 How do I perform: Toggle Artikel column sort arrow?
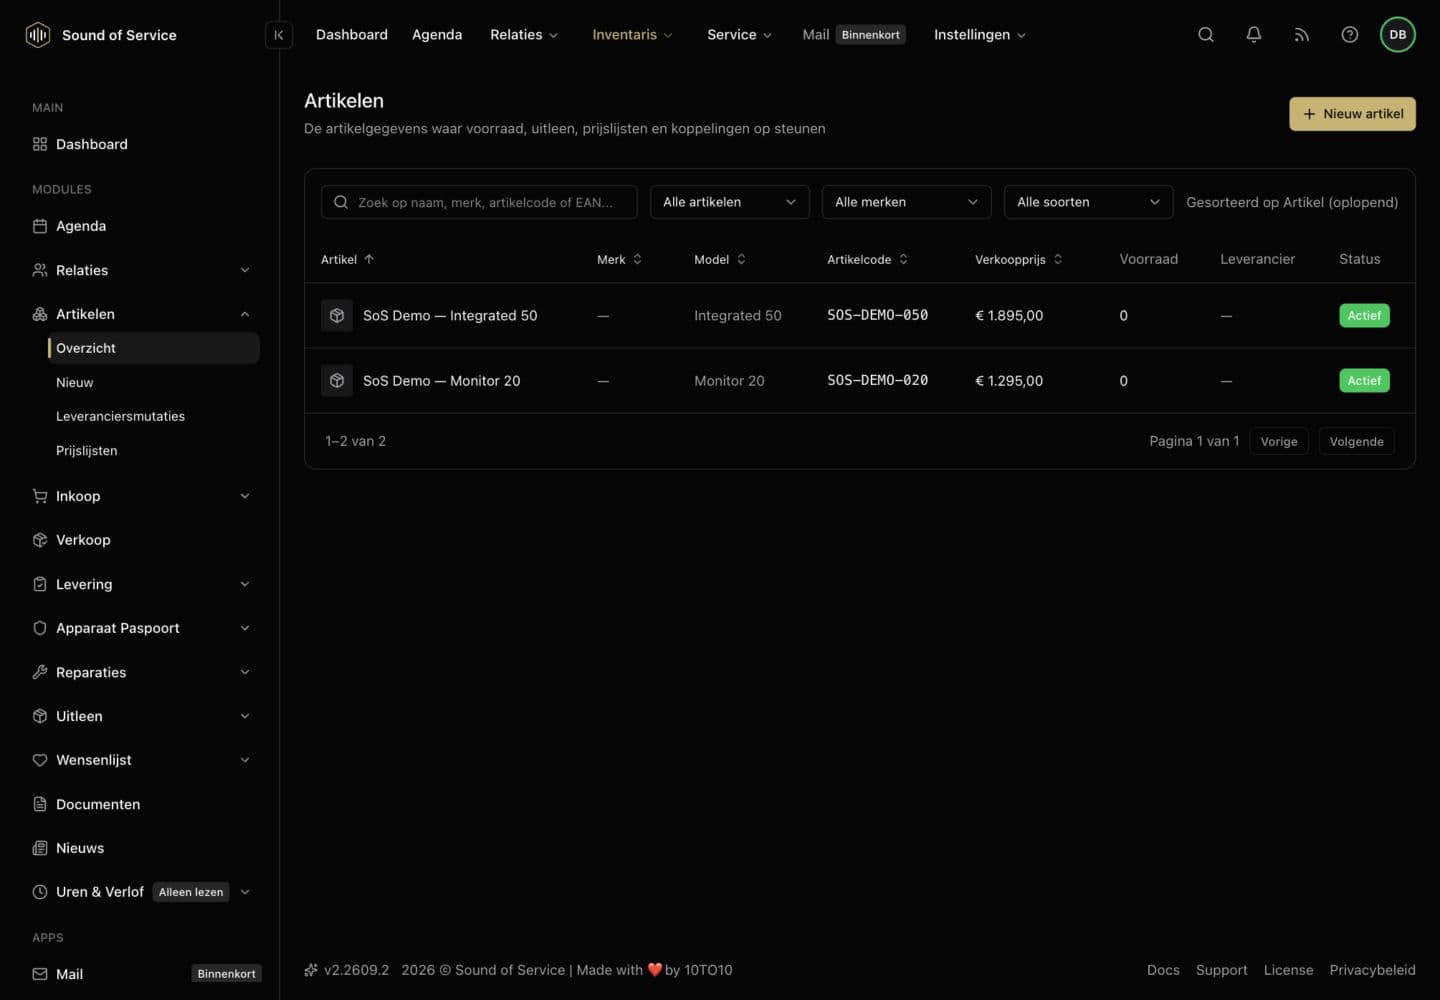point(369,259)
